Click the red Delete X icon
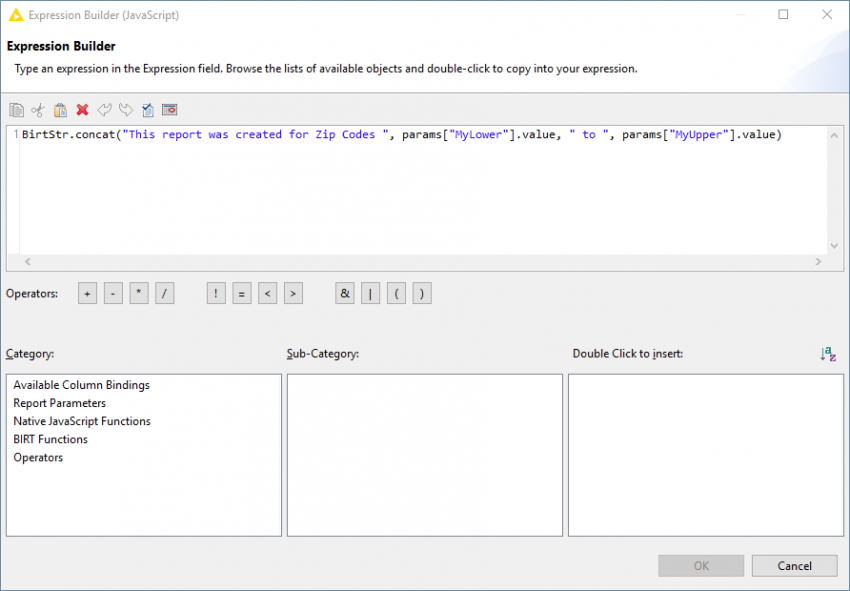Viewport: 850px width, 591px height. click(82, 110)
